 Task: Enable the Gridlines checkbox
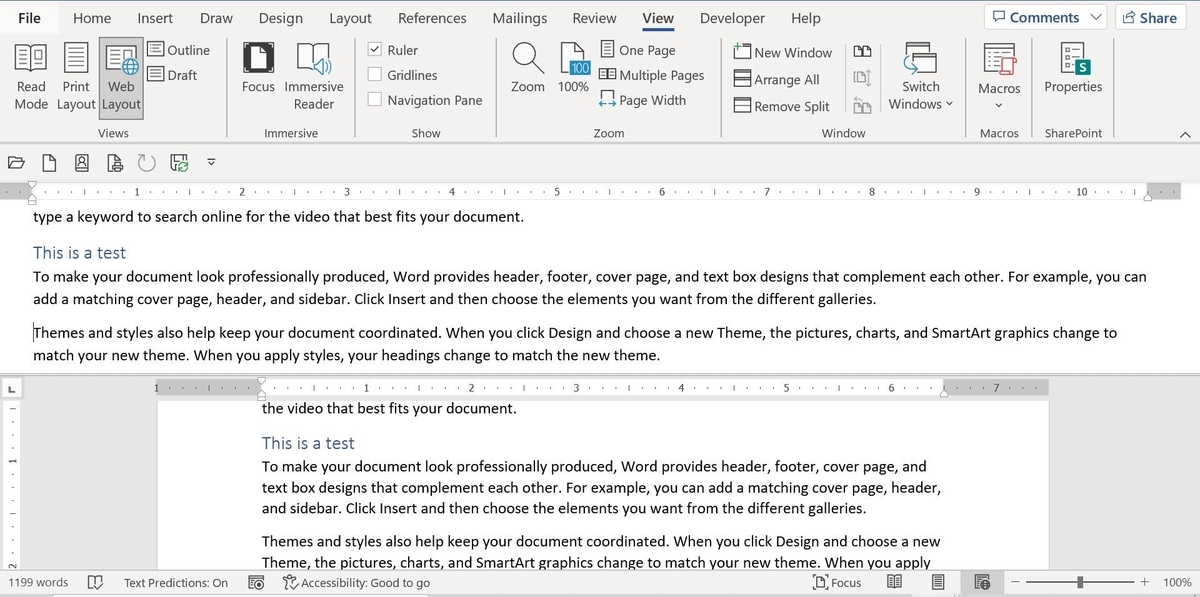pos(375,74)
